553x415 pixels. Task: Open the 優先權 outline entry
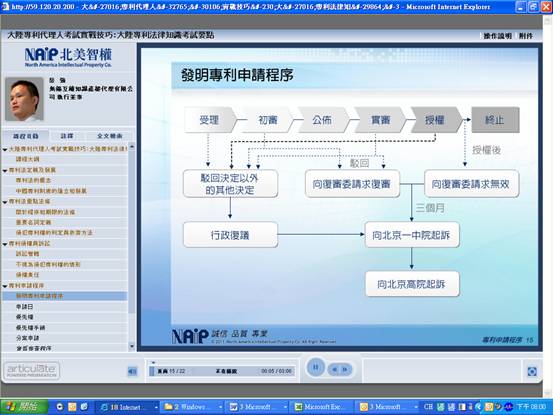pos(24,317)
